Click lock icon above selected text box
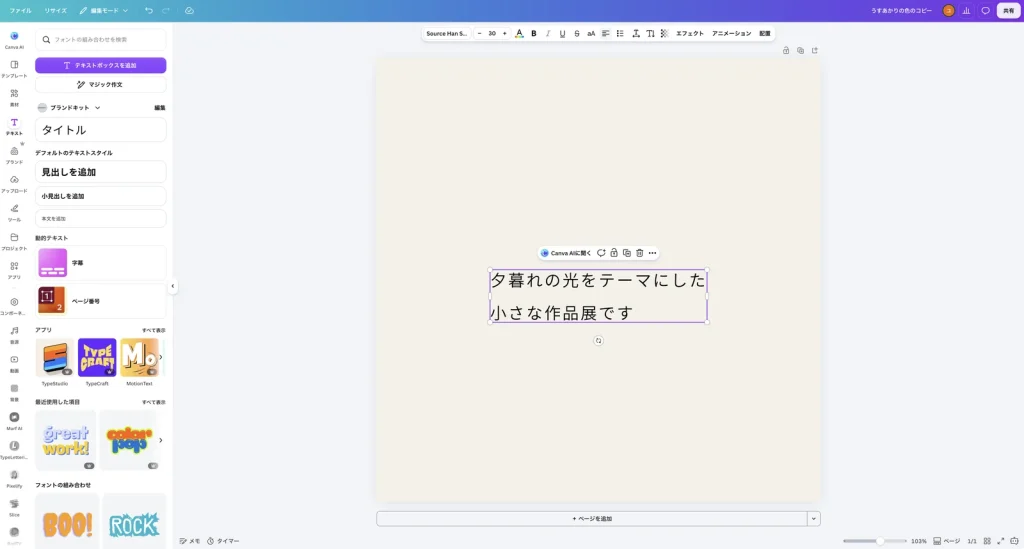This screenshot has height=549, width=1024. click(x=614, y=253)
